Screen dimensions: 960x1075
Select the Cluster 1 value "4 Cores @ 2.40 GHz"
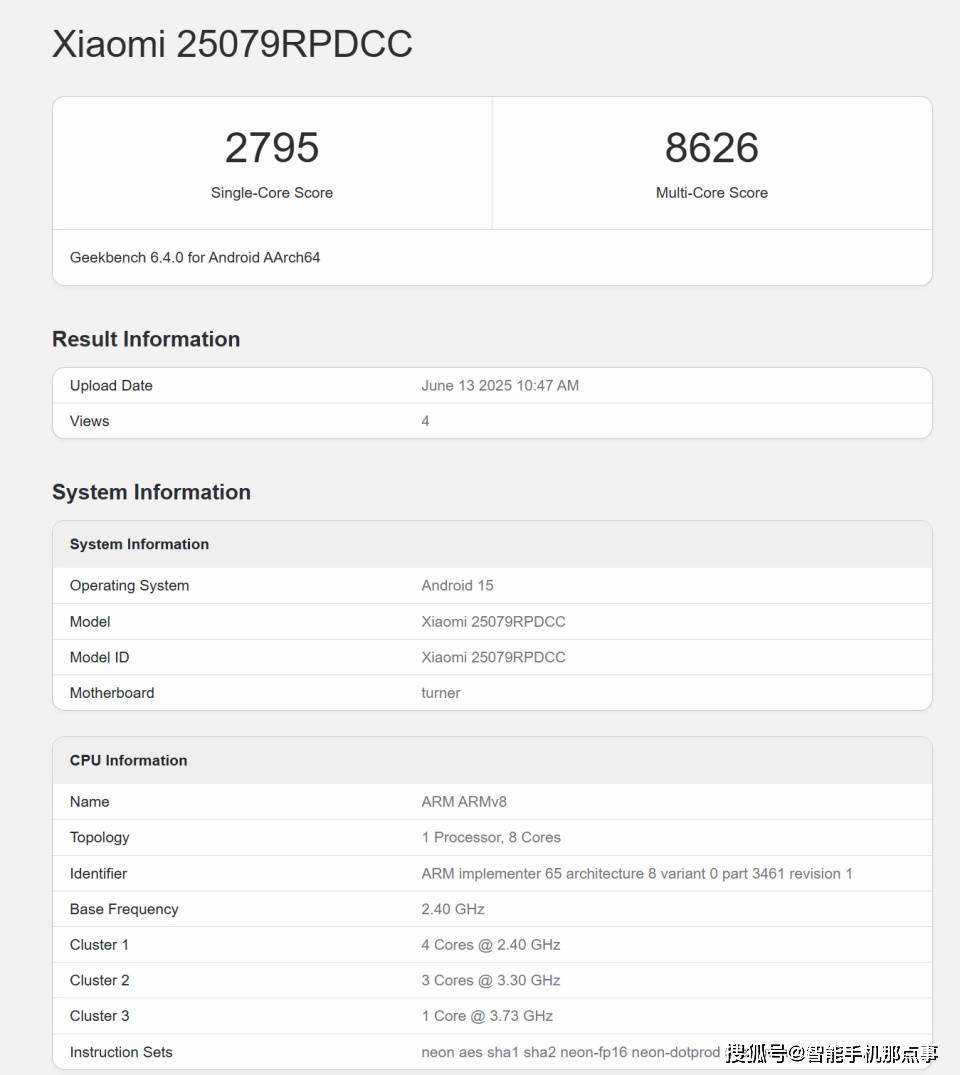coord(491,945)
